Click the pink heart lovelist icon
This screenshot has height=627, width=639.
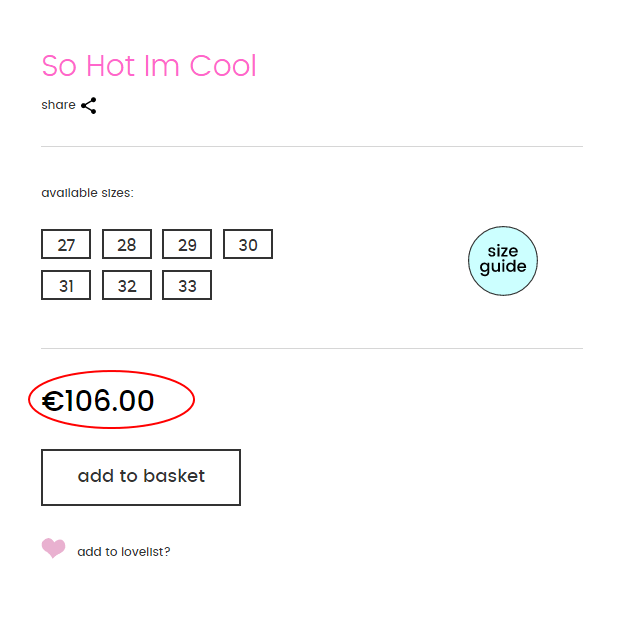tap(53, 548)
